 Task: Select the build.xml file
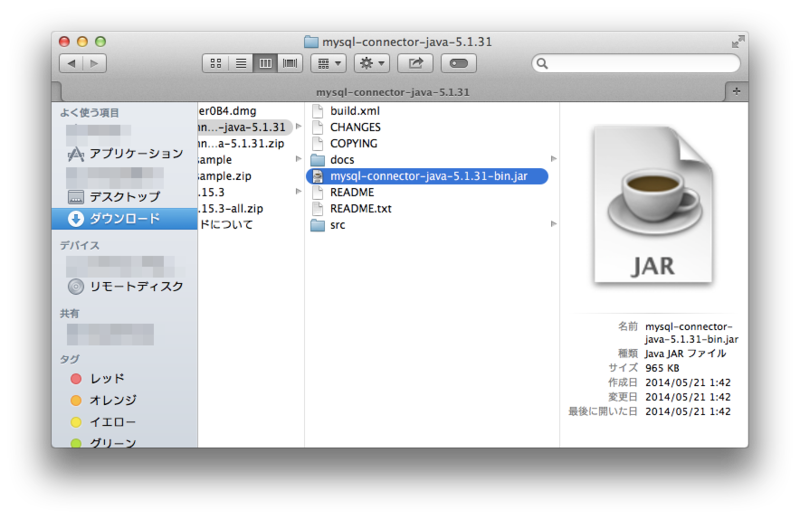click(x=355, y=111)
